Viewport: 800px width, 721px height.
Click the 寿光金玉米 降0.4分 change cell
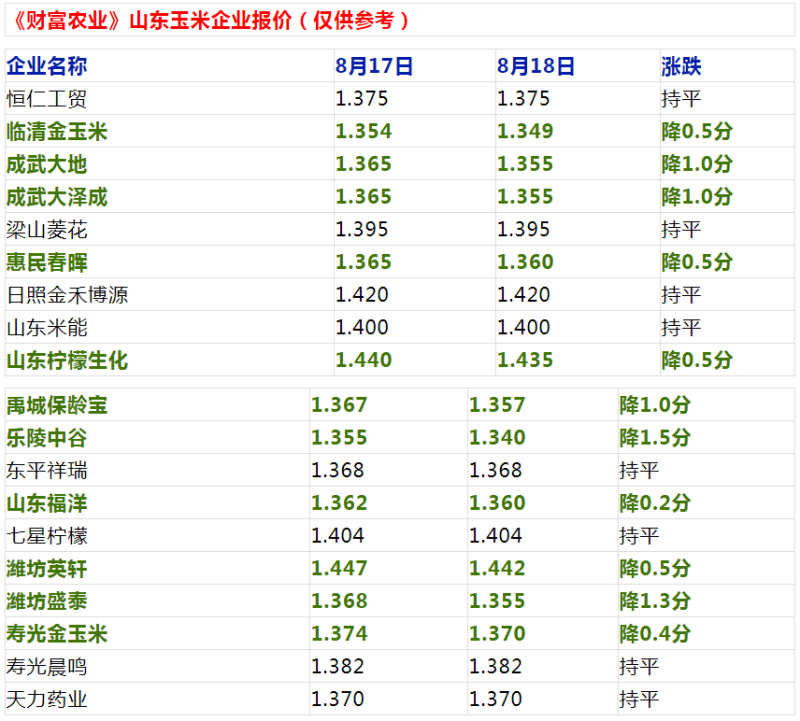tap(655, 634)
